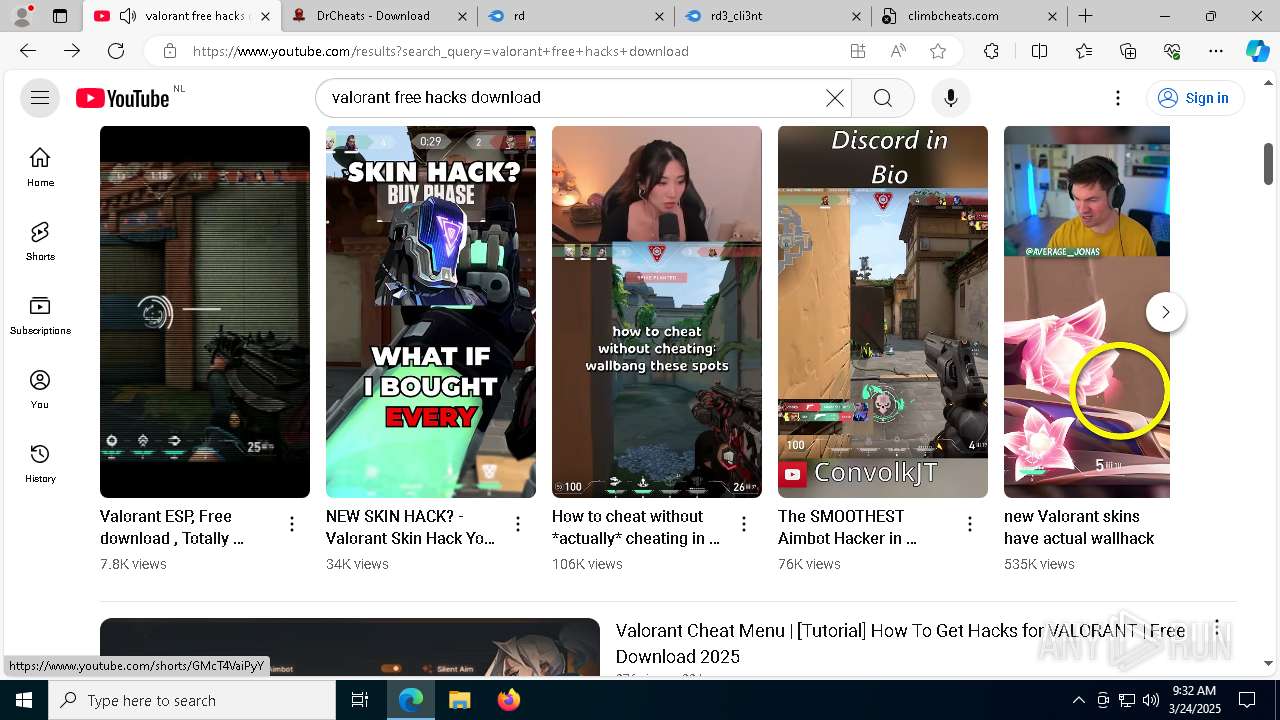Click the page vertical scrollbar thumb

1268,164
